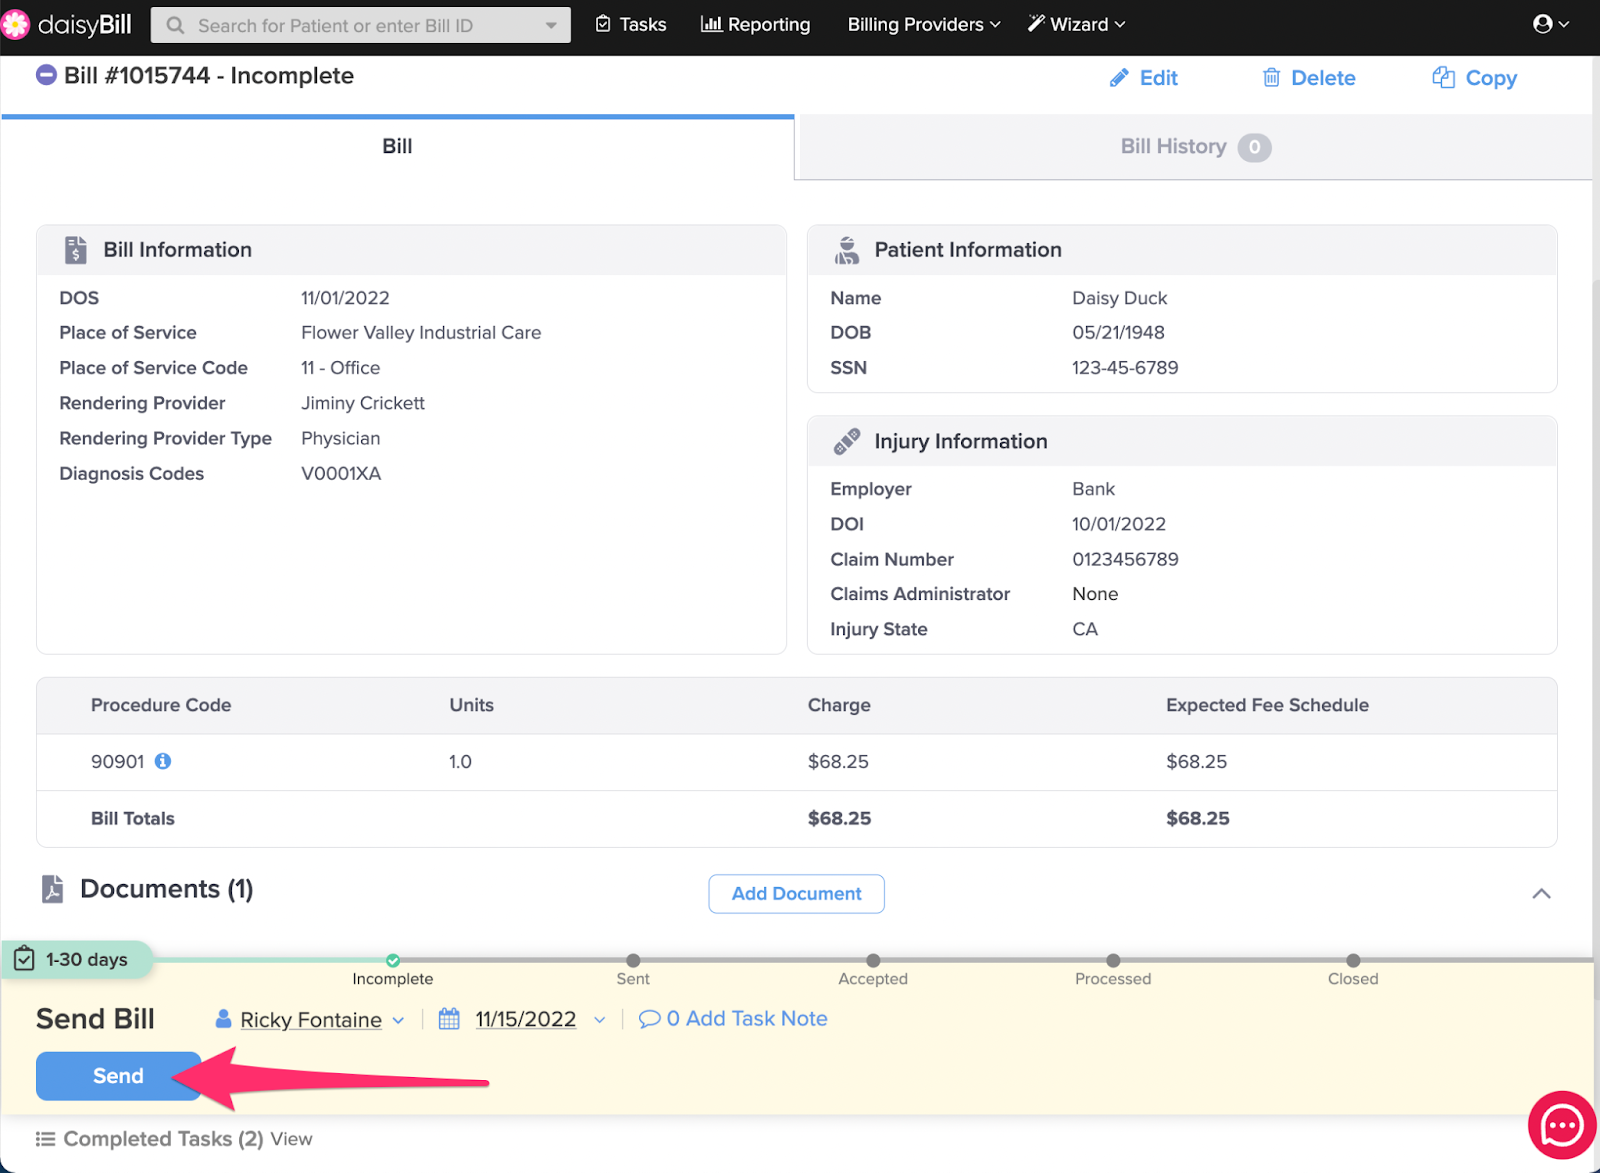Open the Reporting page
Screen dimensions: 1600x1173
tap(756, 24)
